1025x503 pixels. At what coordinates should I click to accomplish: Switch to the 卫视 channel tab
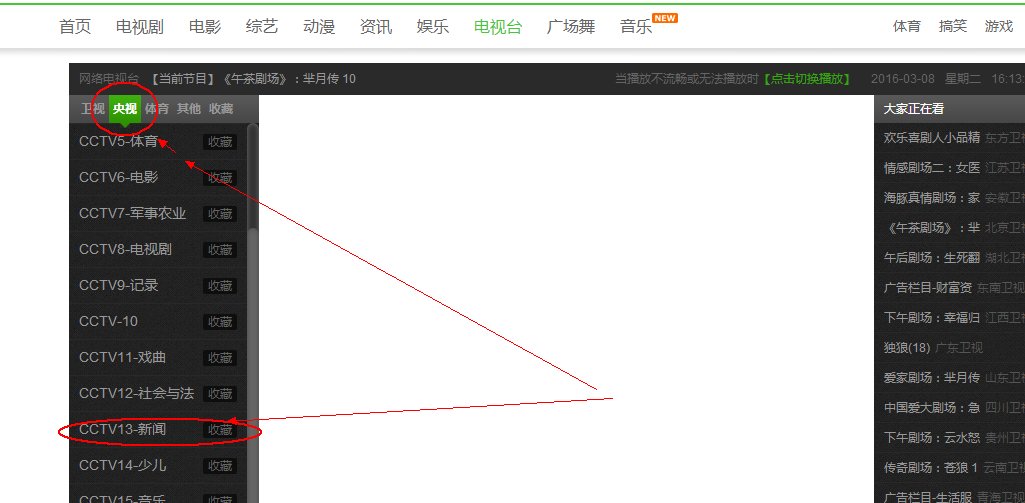[x=92, y=109]
